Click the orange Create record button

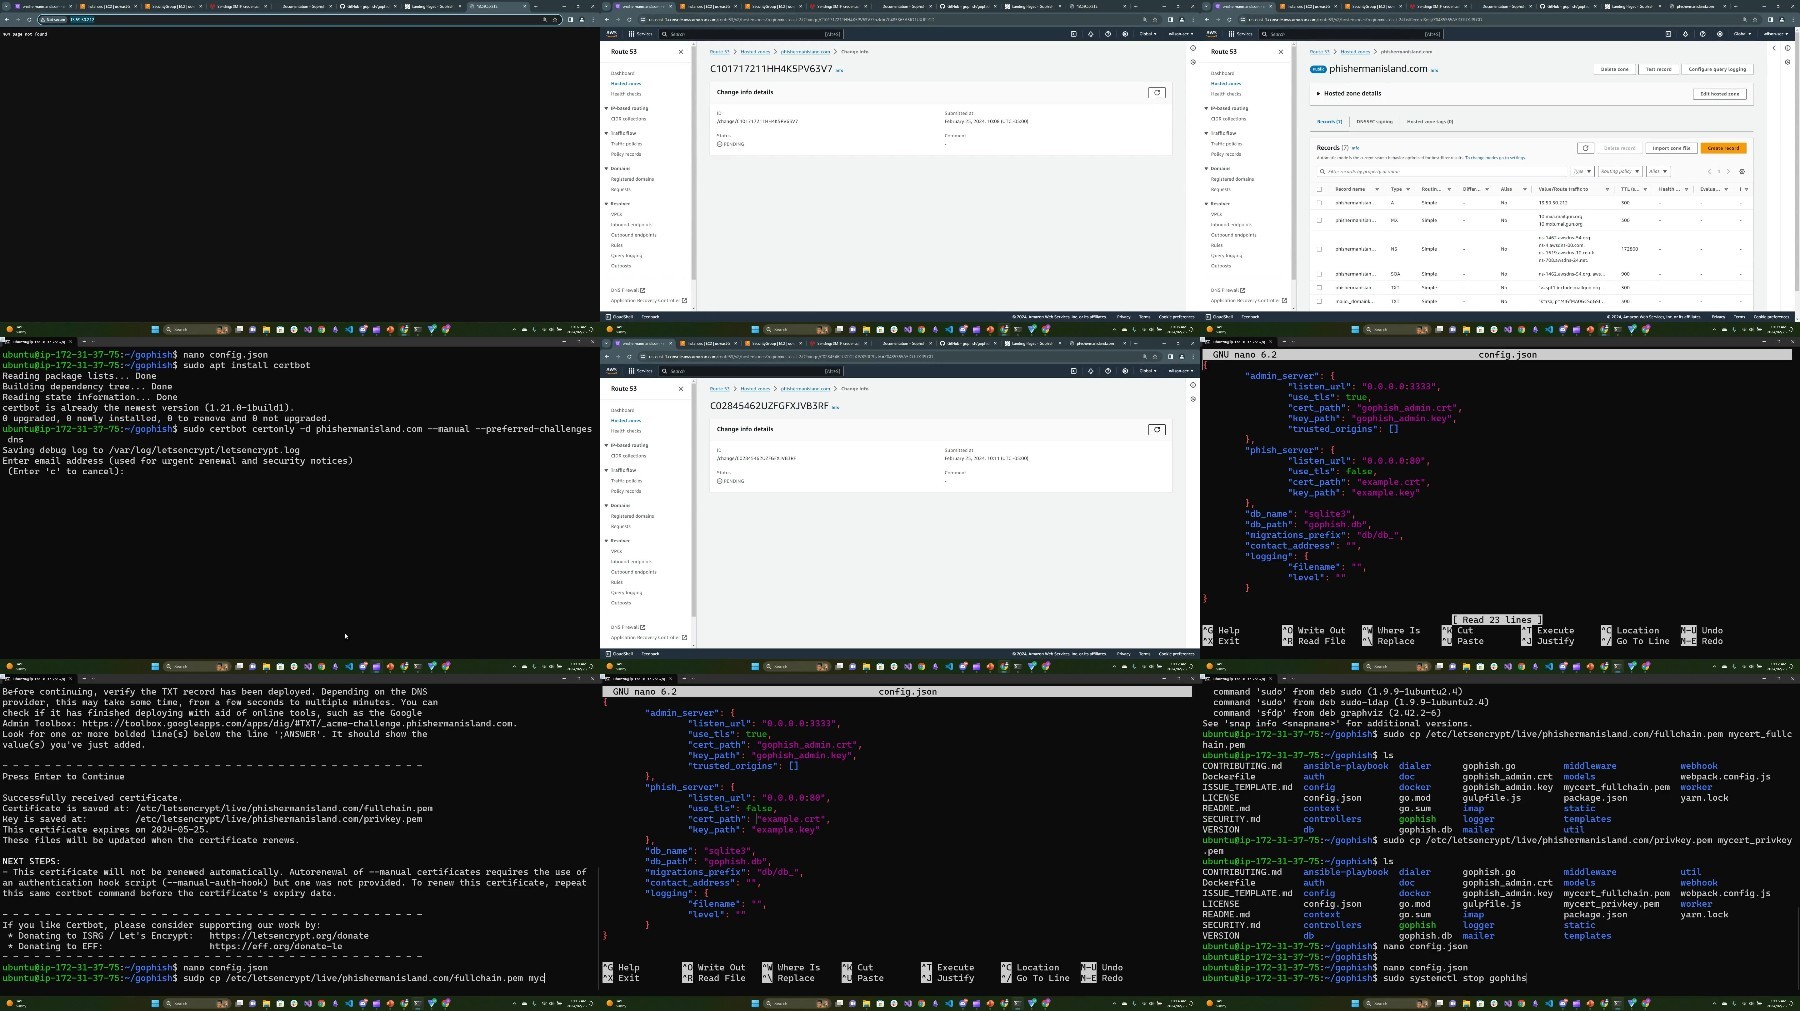[x=1723, y=148]
